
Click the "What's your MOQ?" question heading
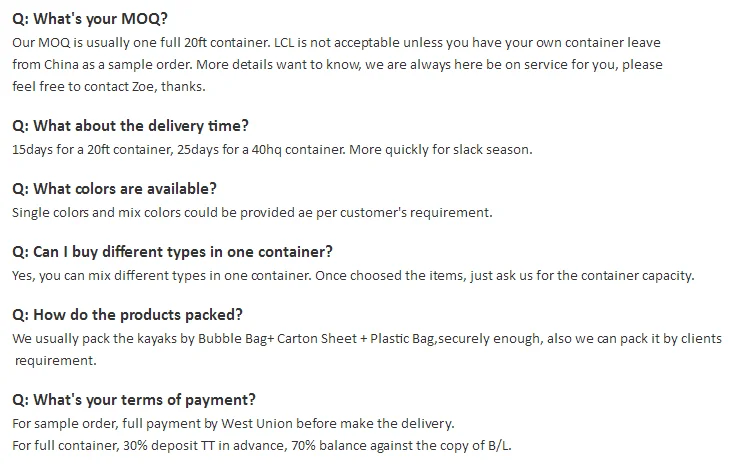90,20
